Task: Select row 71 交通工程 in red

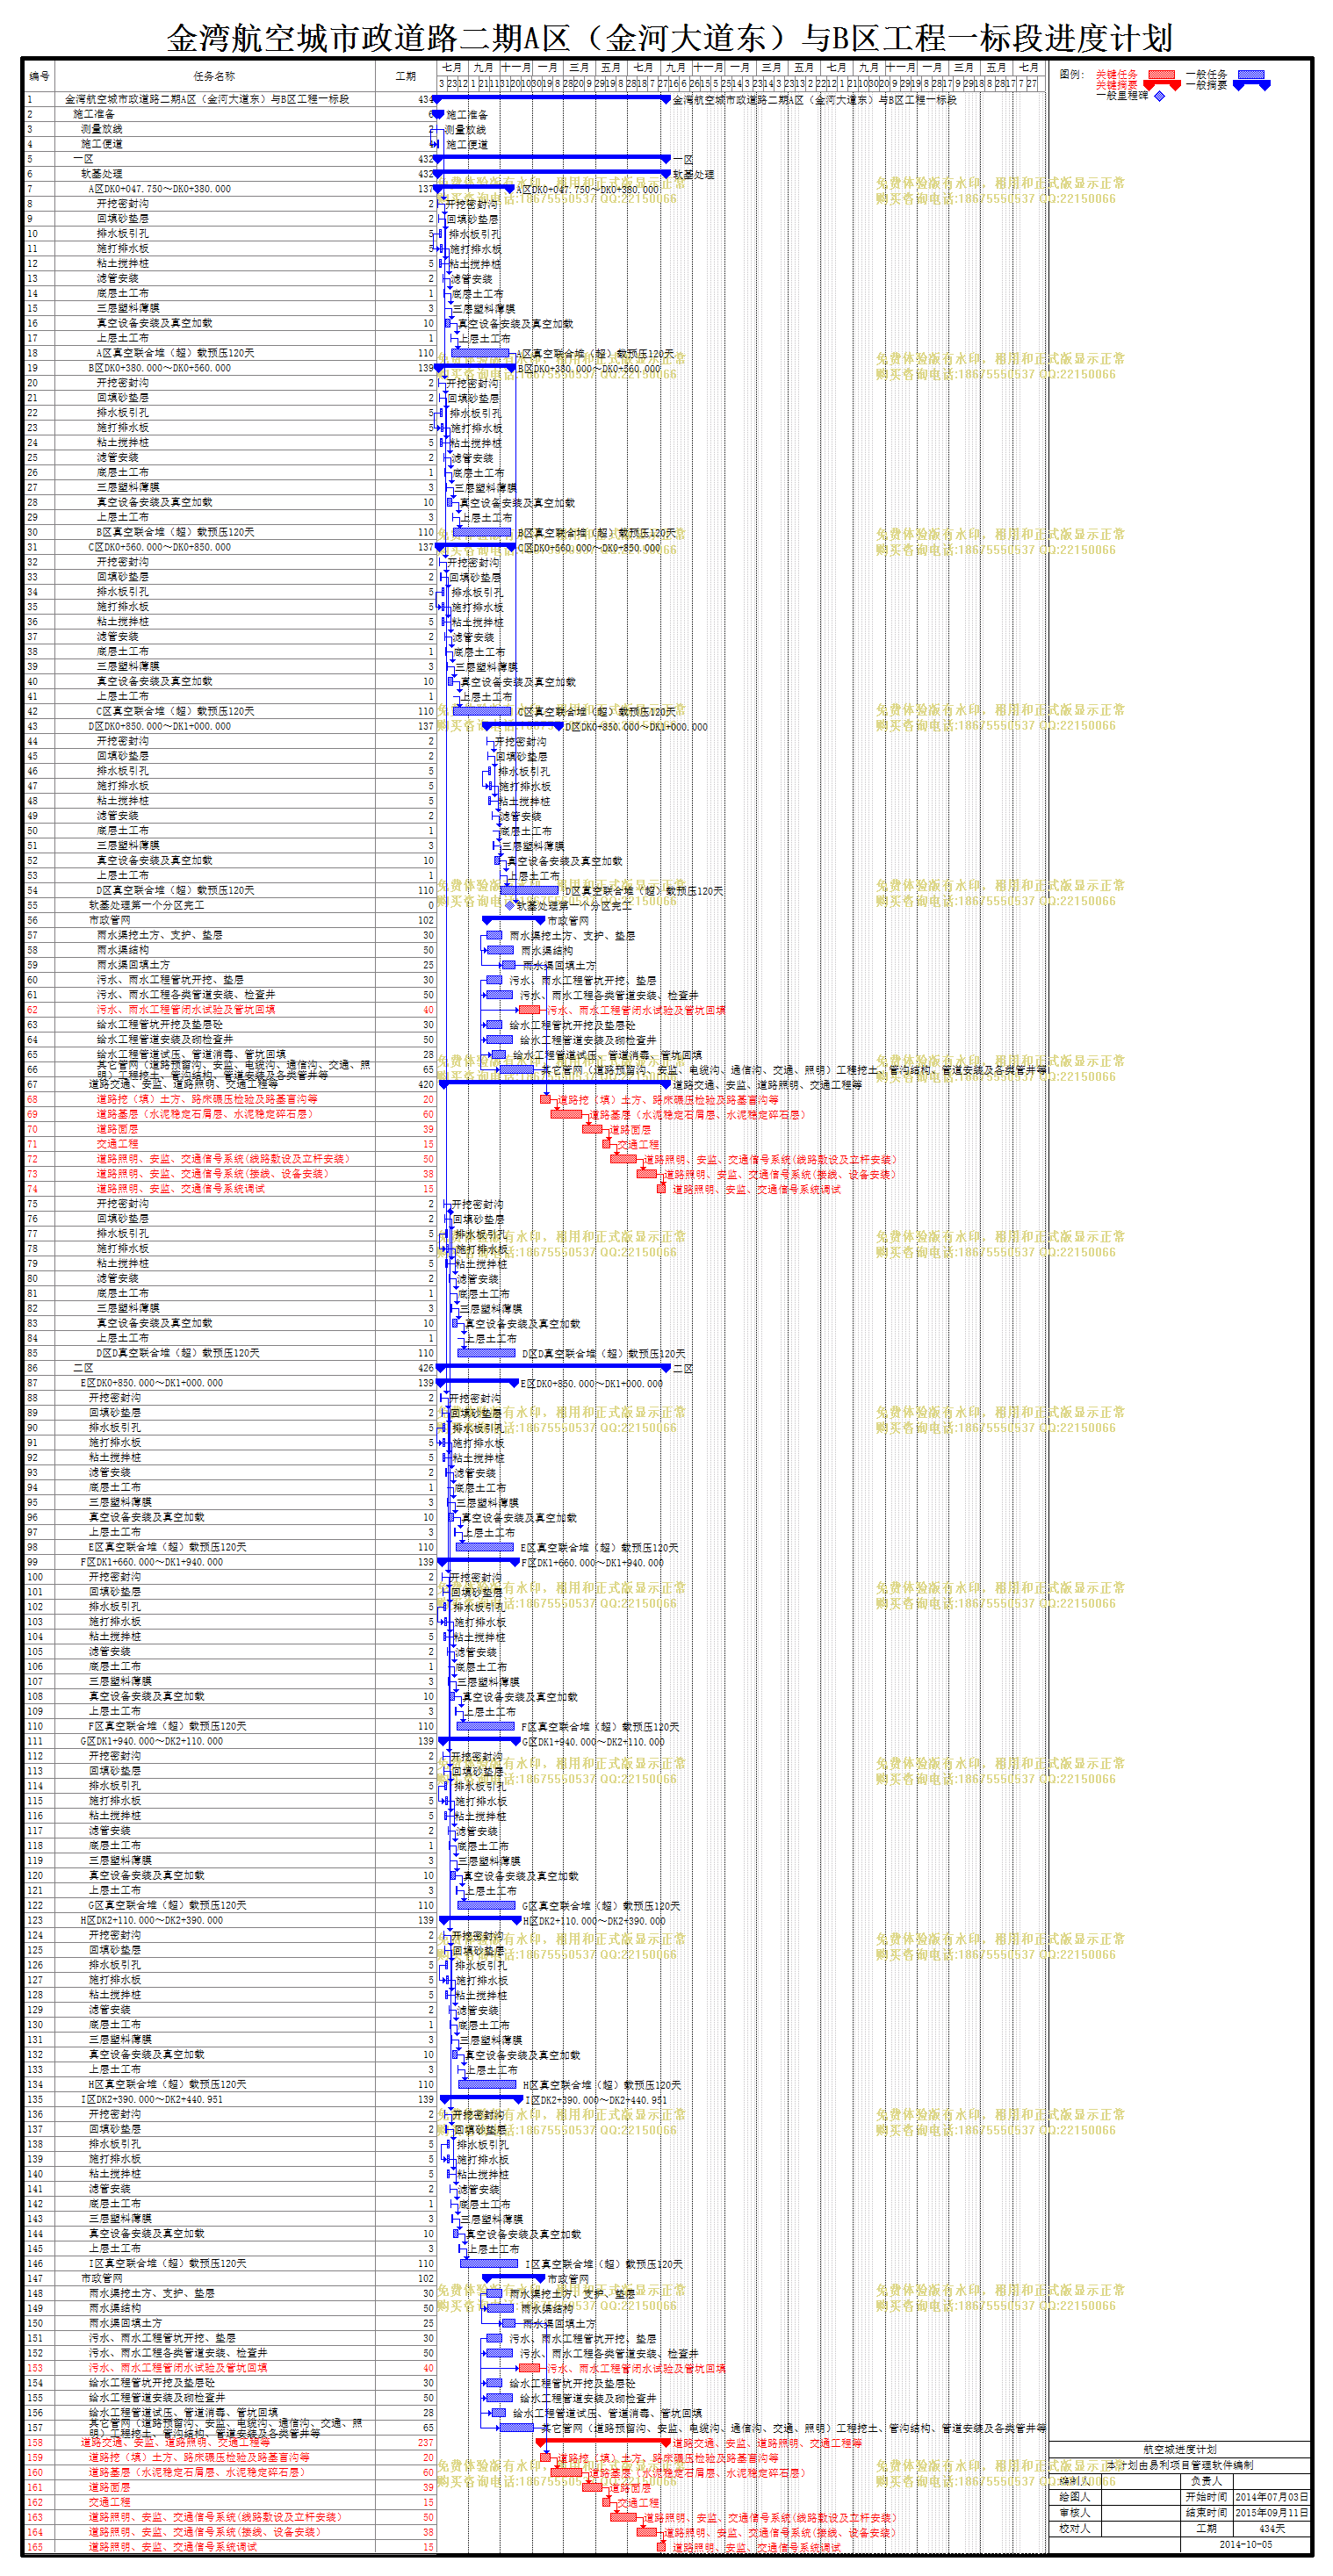Action: [x=117, y=1144]
